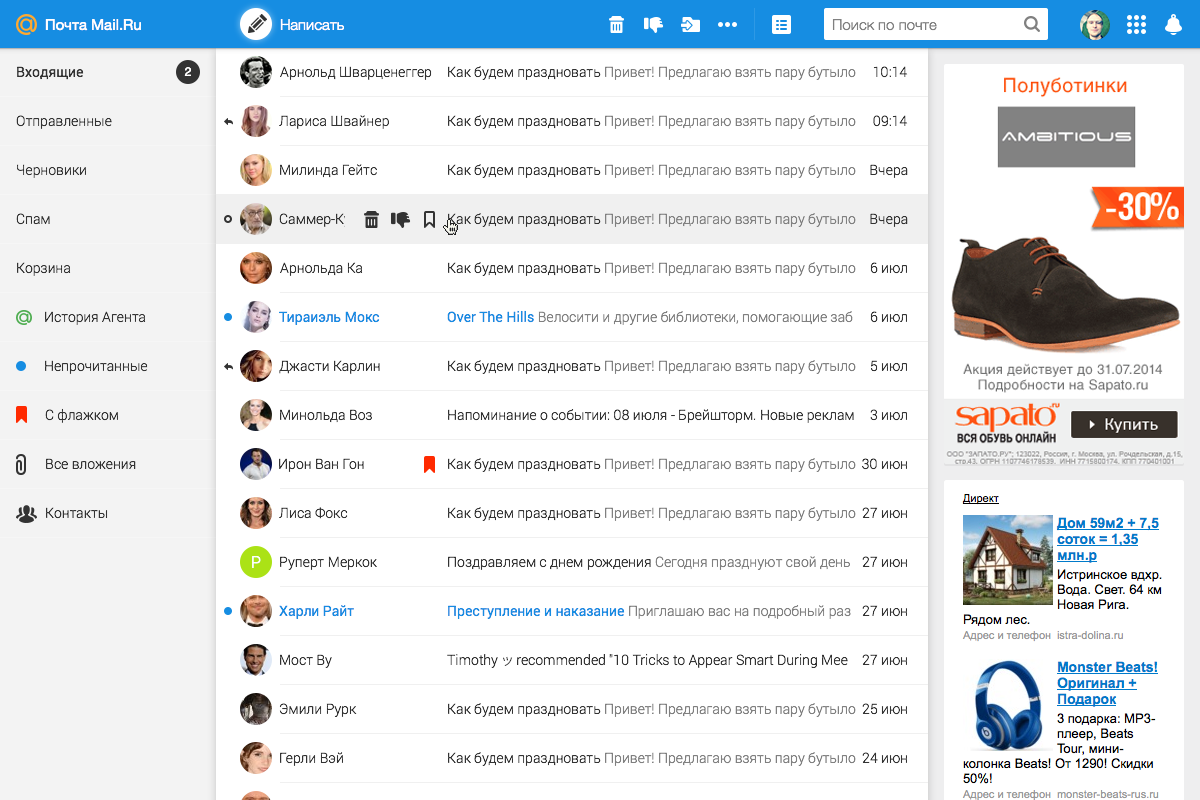Screen dimensions: 1200x800
Task: Delete messages with toolbar trash icon
Action: coord(617,25)
